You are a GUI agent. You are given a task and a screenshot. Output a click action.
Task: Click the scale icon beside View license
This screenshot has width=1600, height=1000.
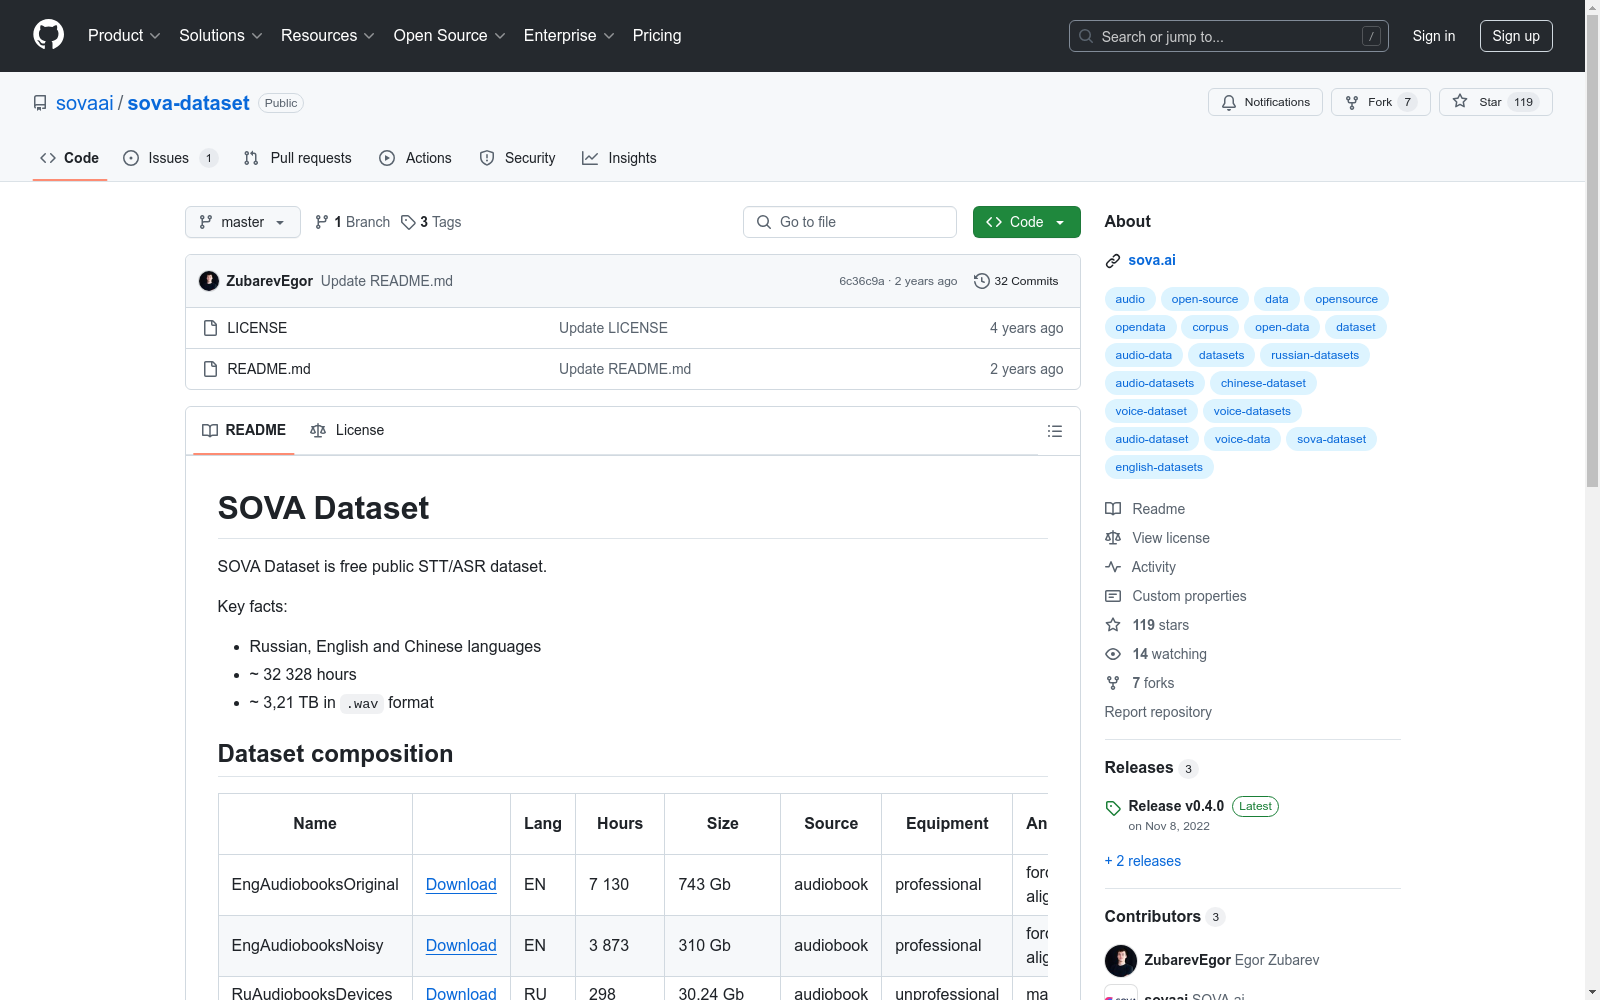pos(1113,538)
